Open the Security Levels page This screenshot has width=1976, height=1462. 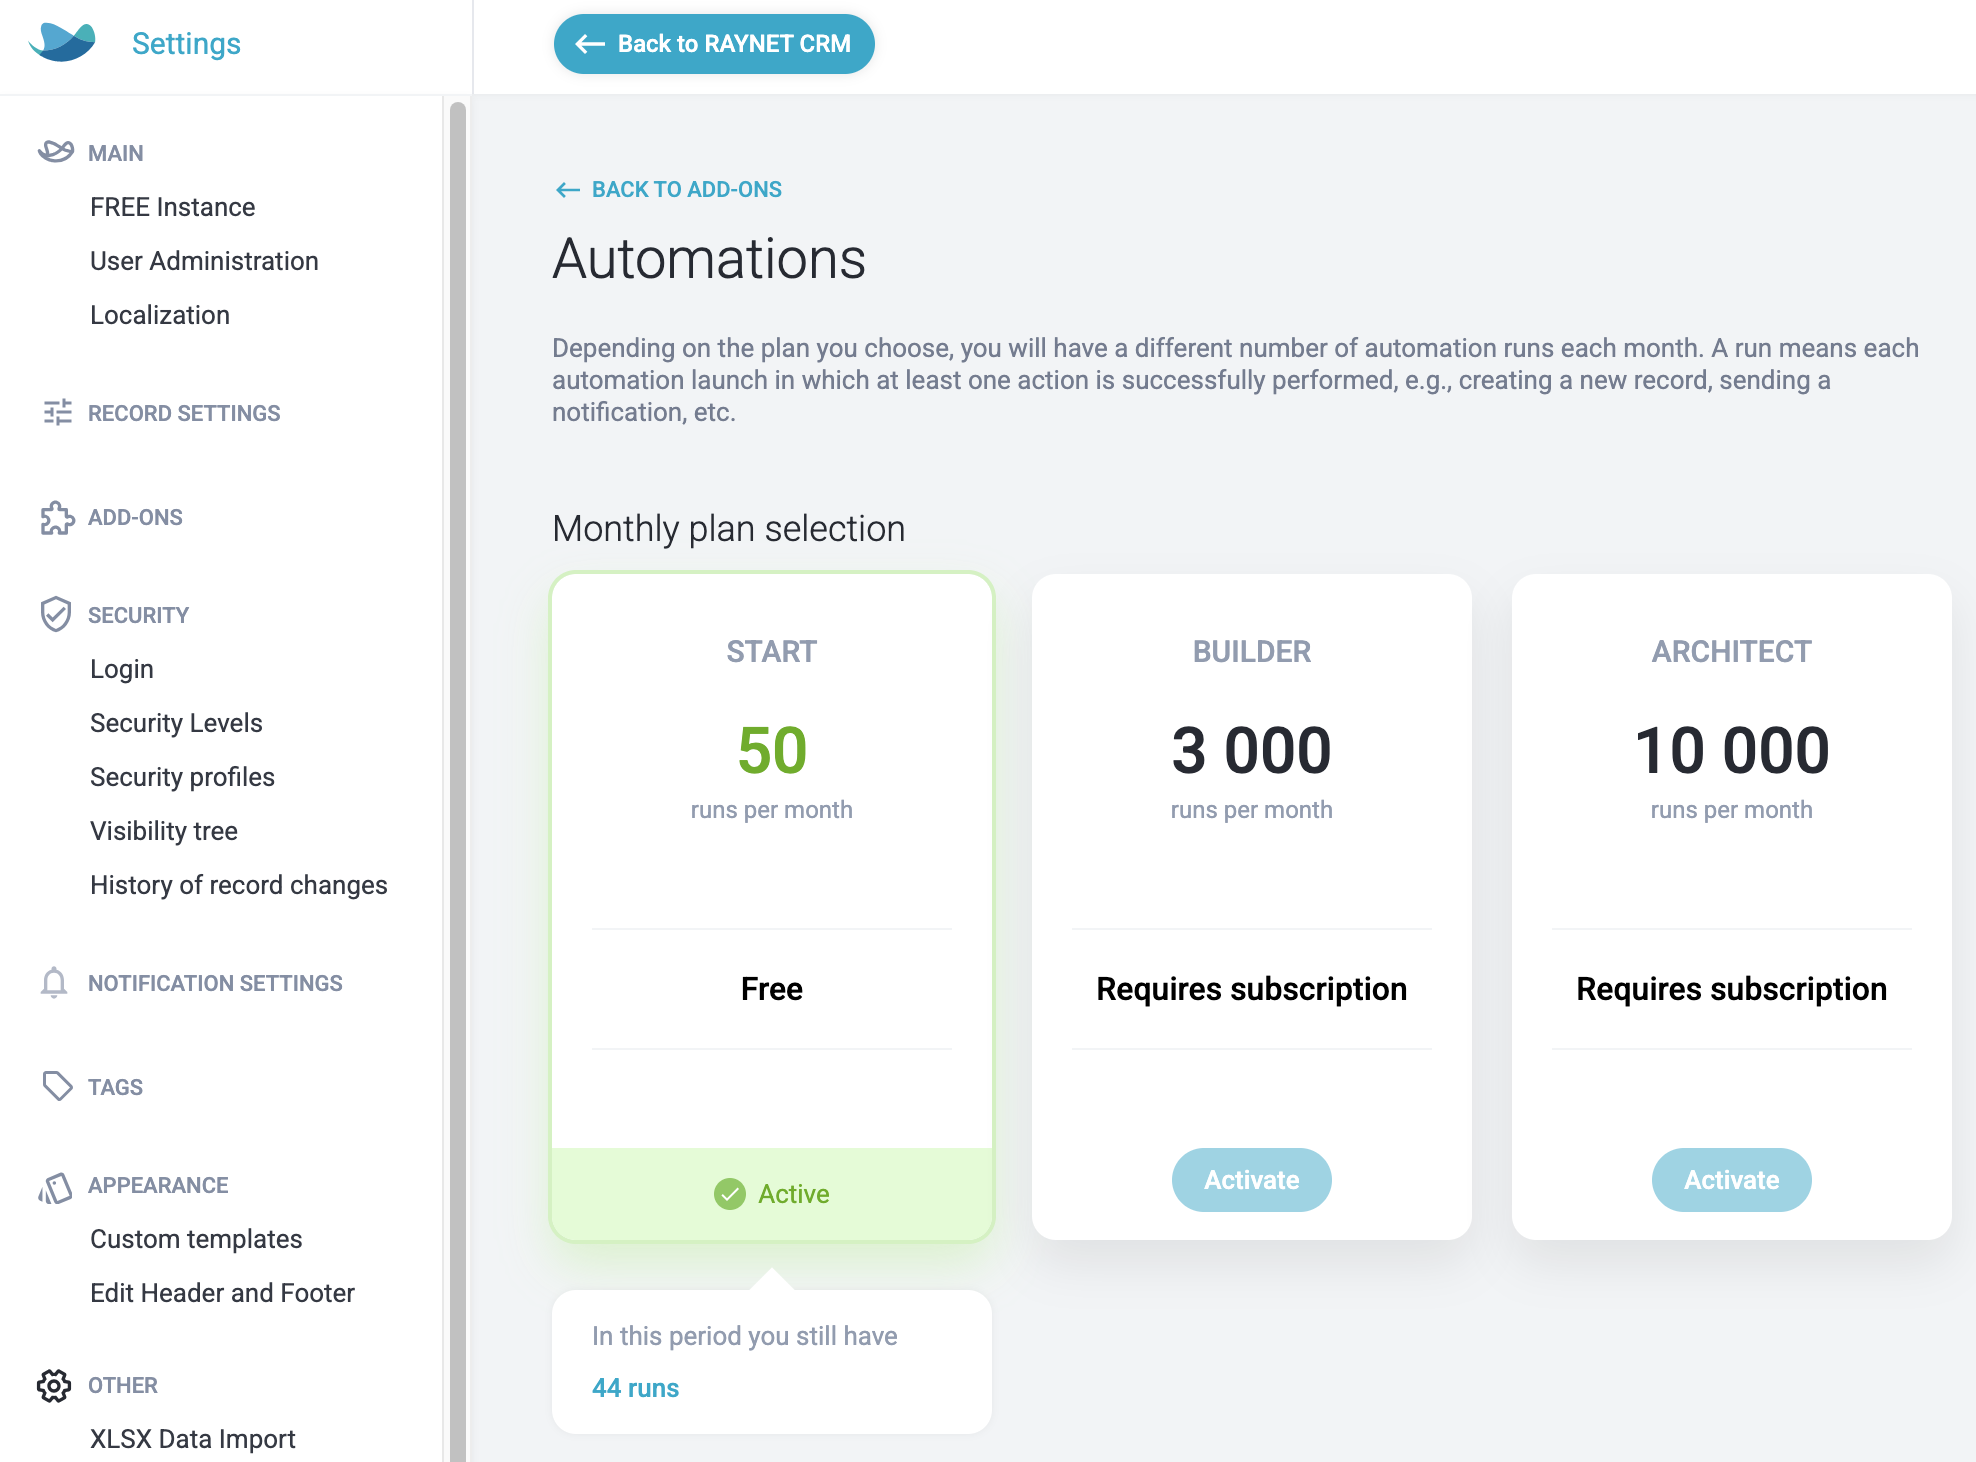coord(176,723)
